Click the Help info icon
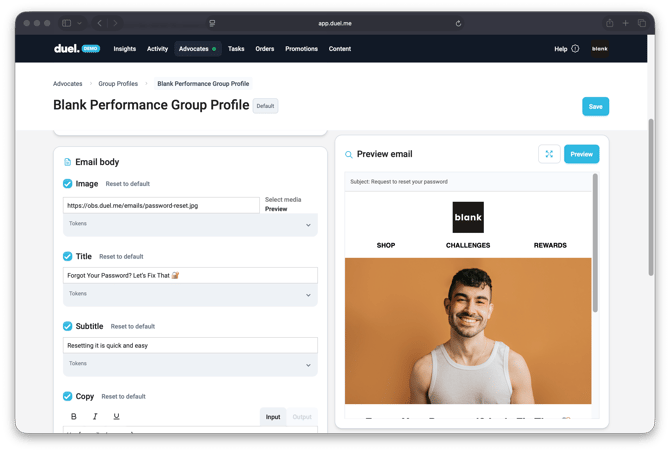 [x=575, y=49]
